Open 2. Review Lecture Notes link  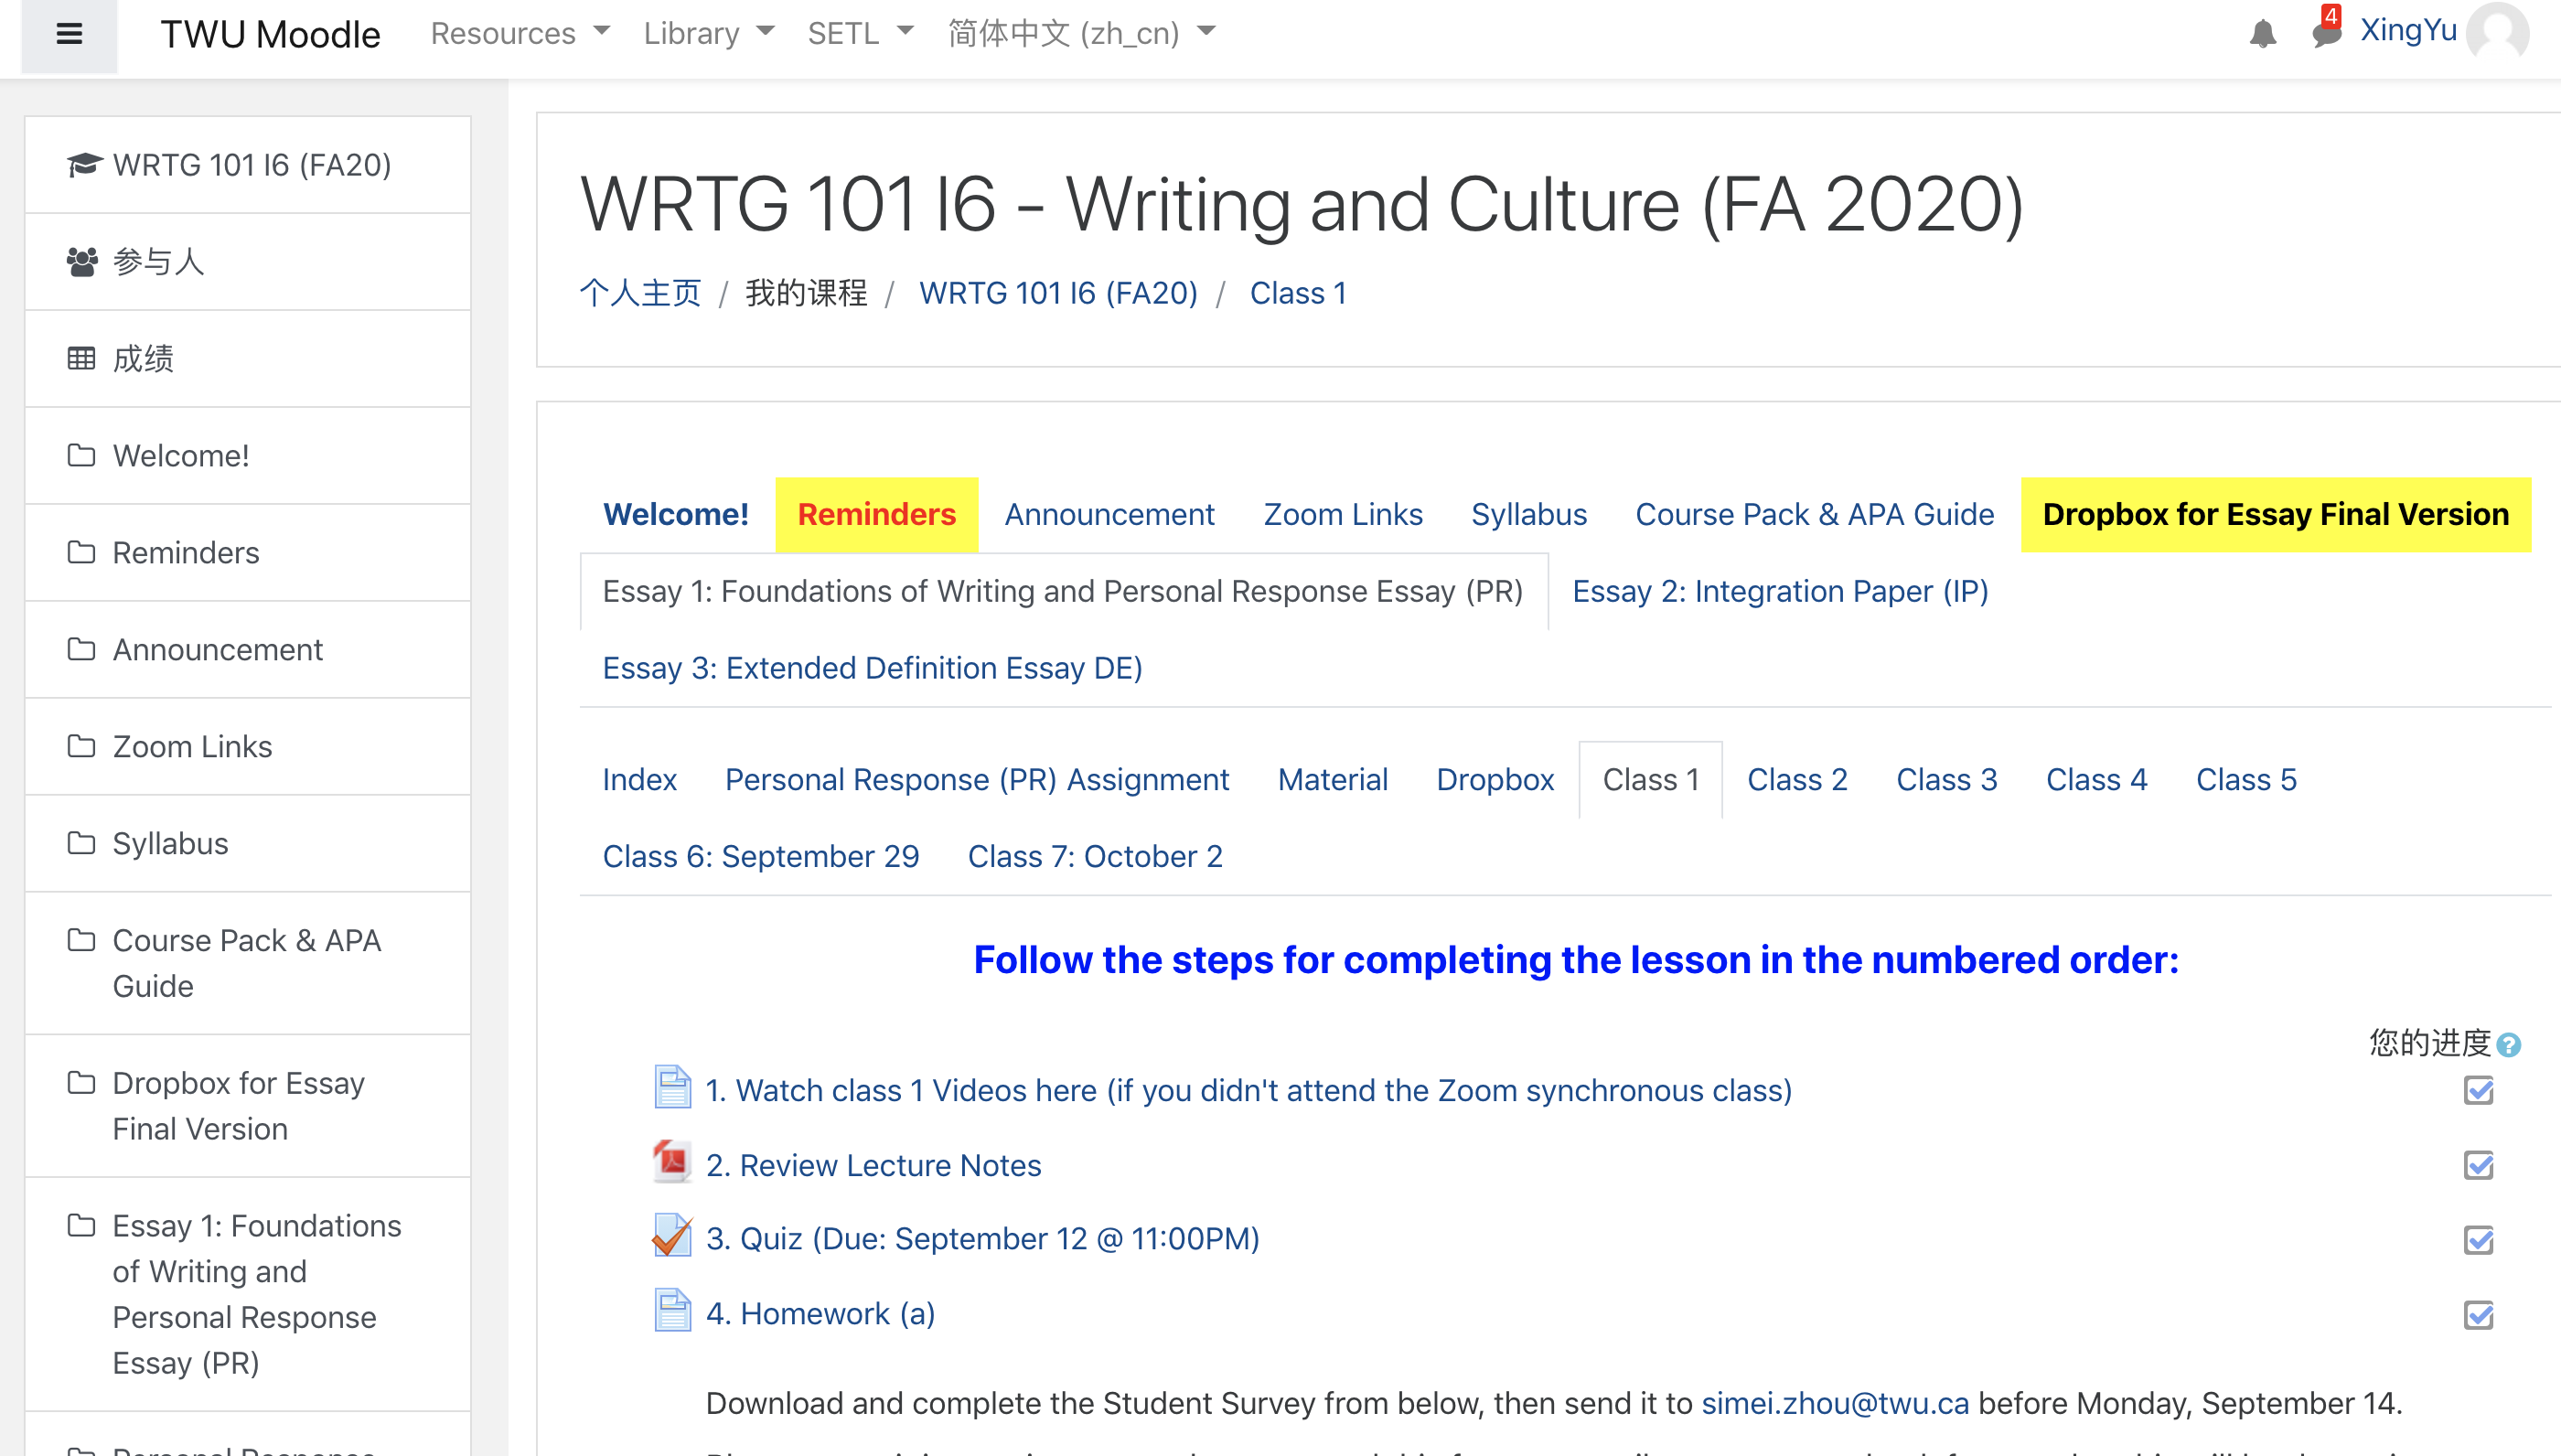[873, 1165]
